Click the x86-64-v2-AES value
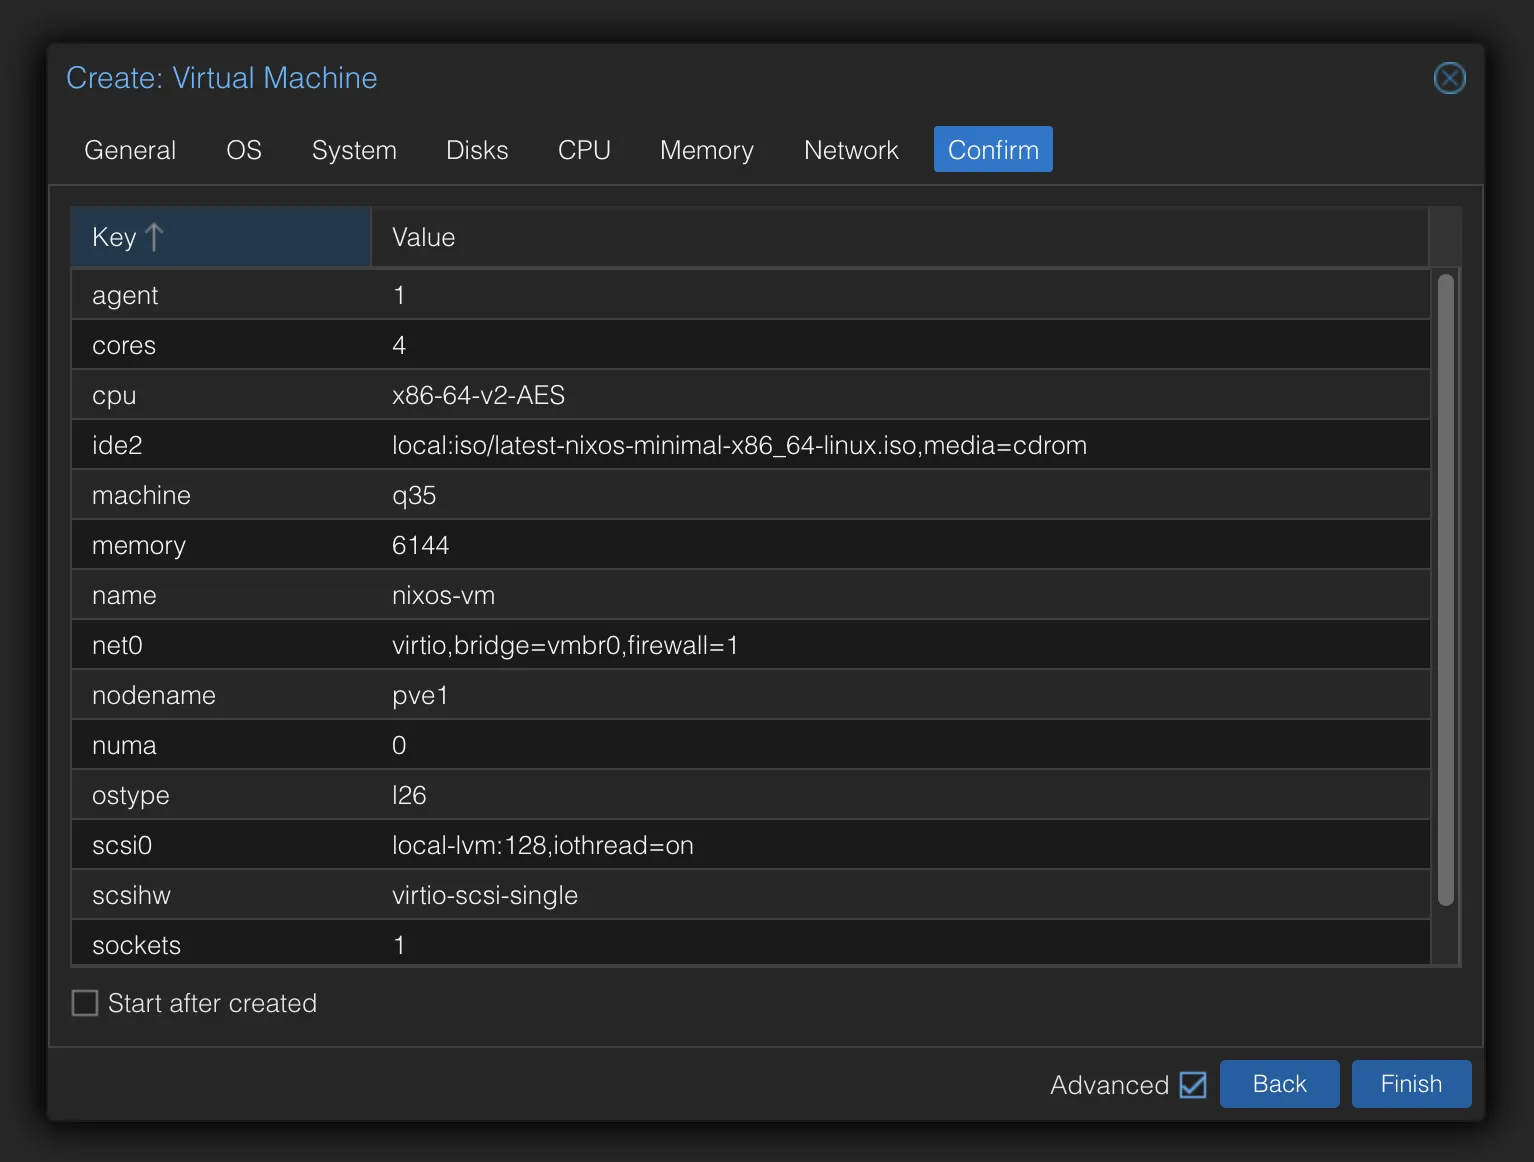 (x=478, y=395)
